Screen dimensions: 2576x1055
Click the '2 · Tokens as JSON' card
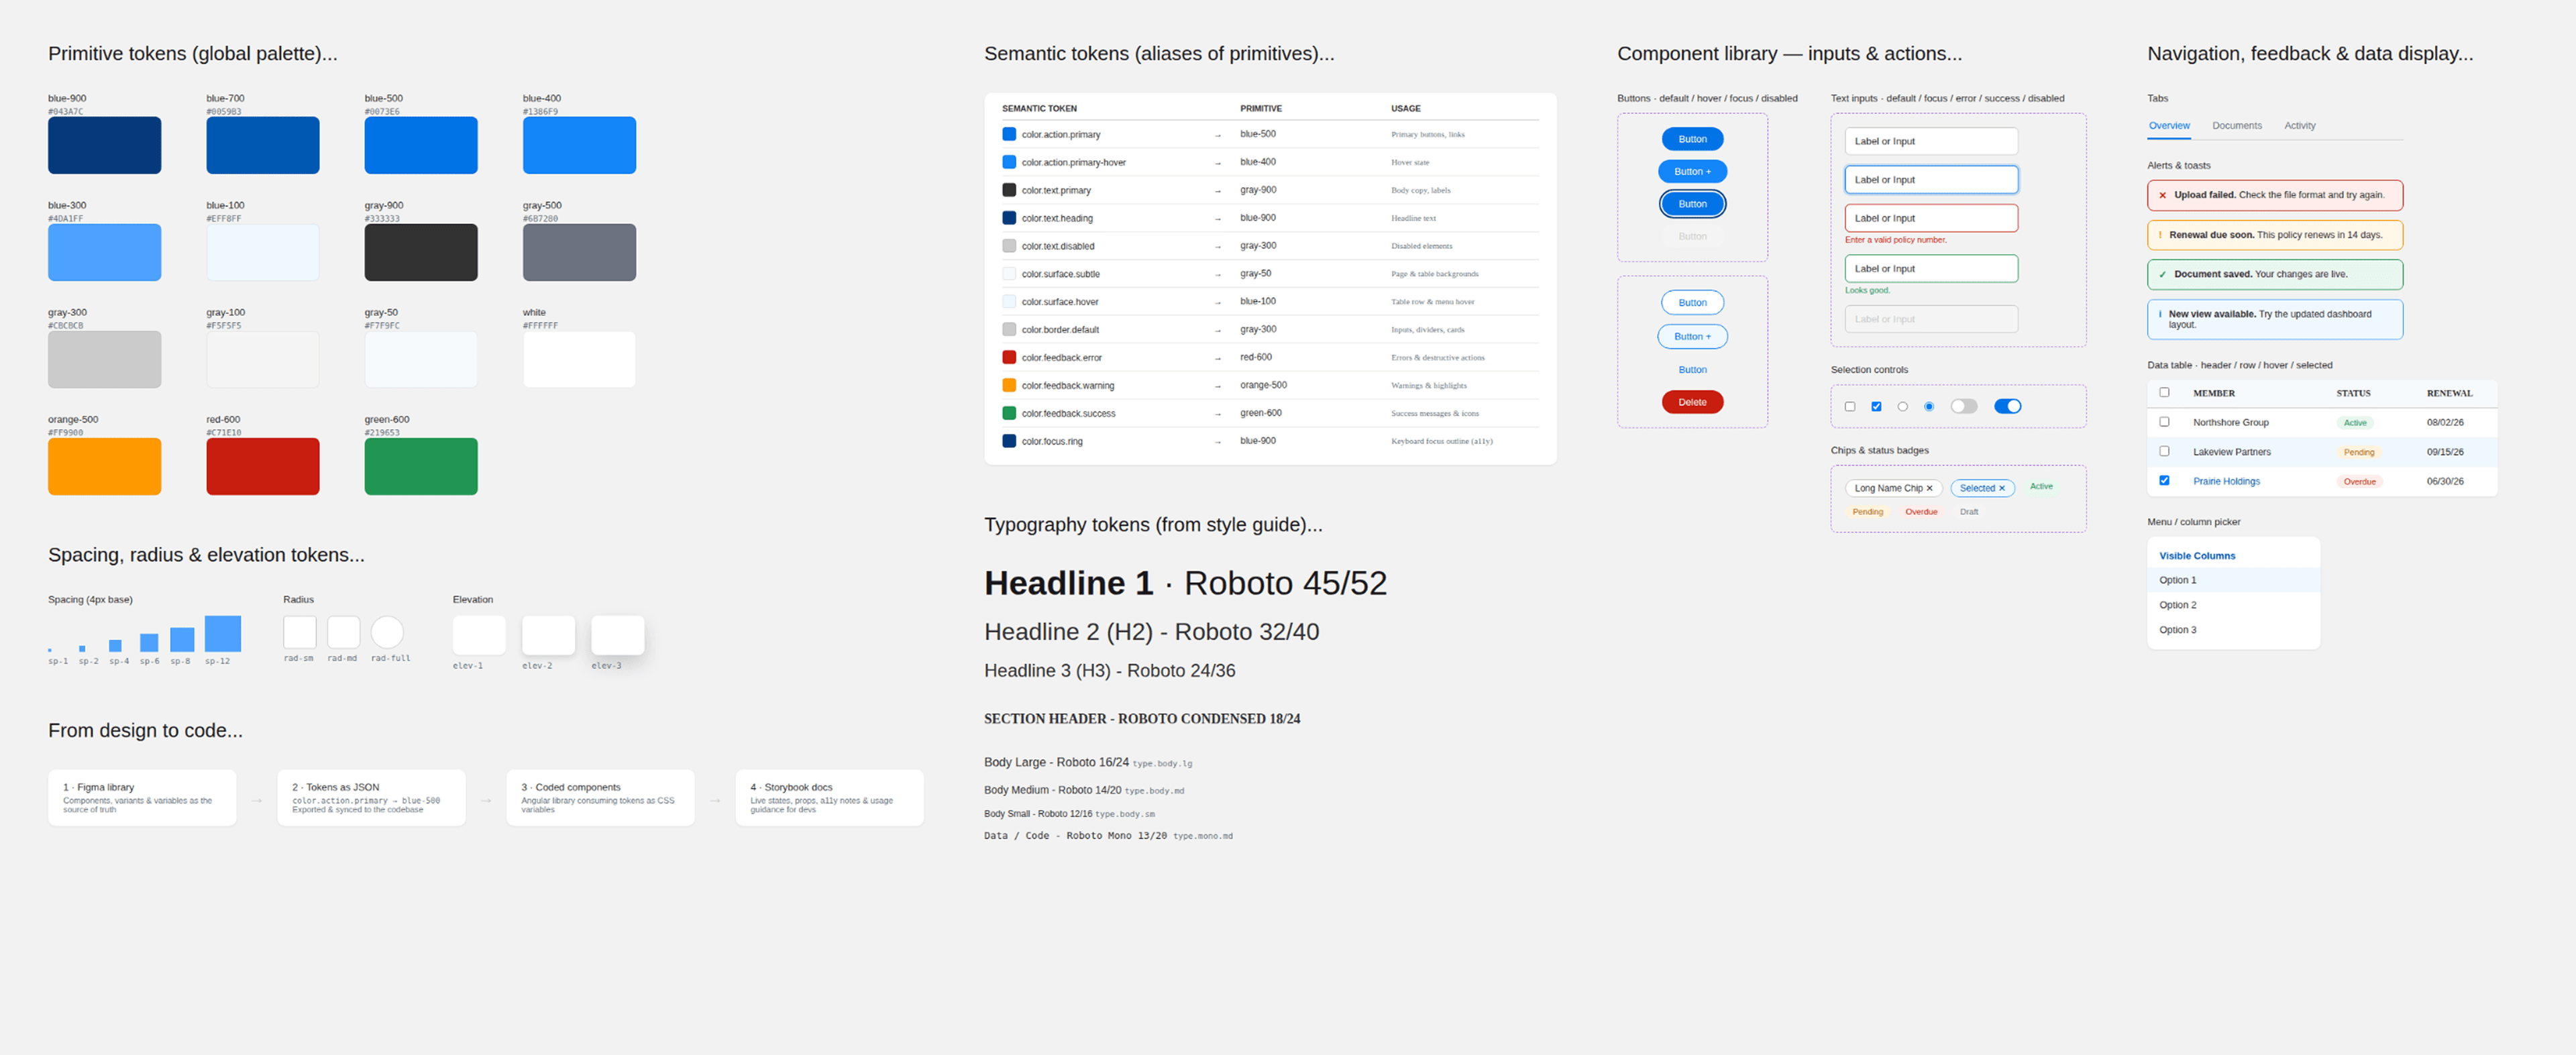(x=371, y=797)
